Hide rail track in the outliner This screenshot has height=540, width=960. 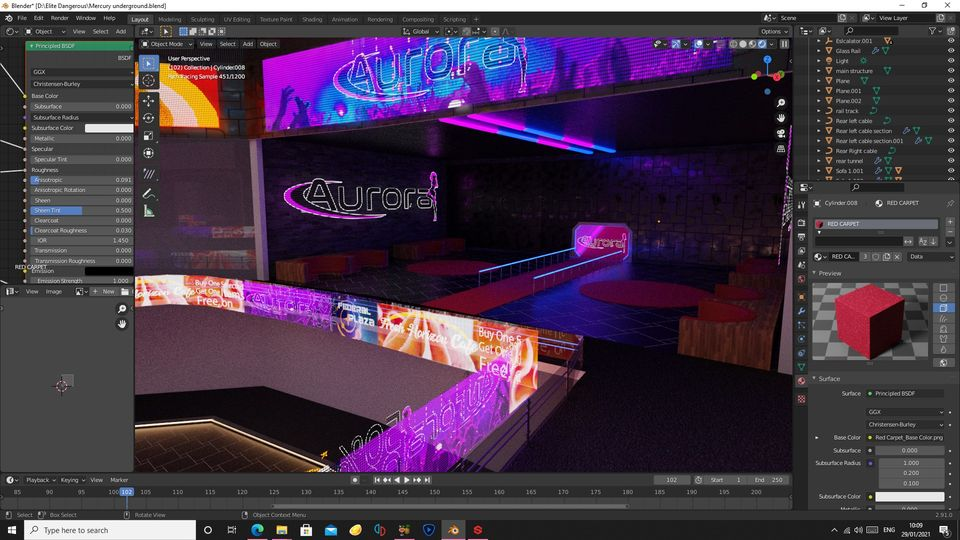951,111
